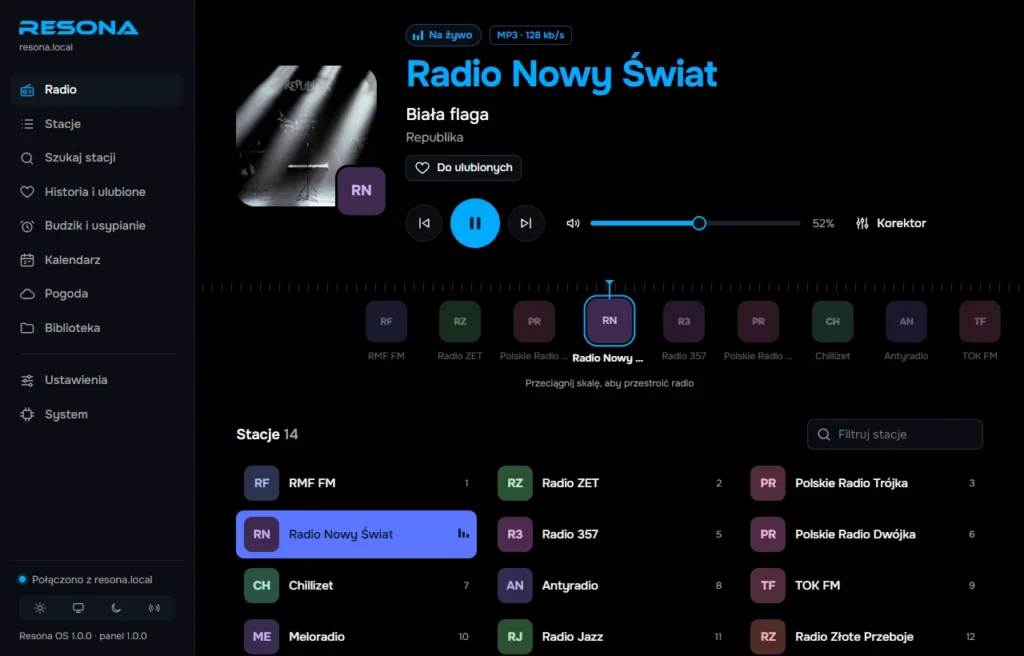This screenshot has height=656, width=1024.
Task: Tune to the TF icon on the tuner dial
Action: (980, 321)
